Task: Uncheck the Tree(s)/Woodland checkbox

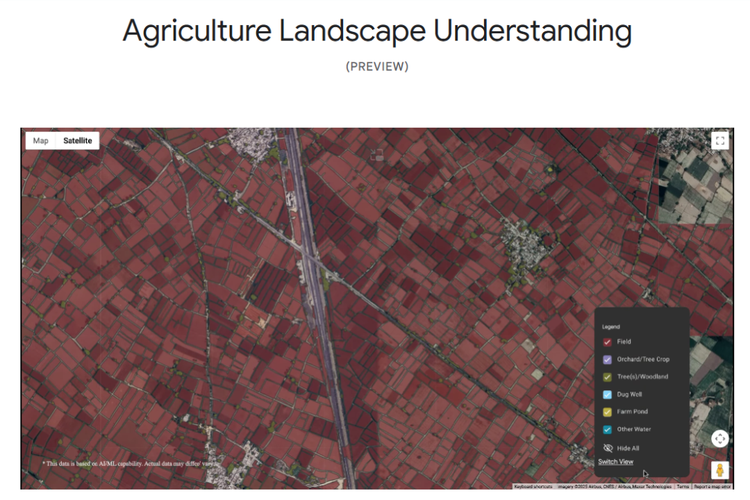Action: (607, 377)
